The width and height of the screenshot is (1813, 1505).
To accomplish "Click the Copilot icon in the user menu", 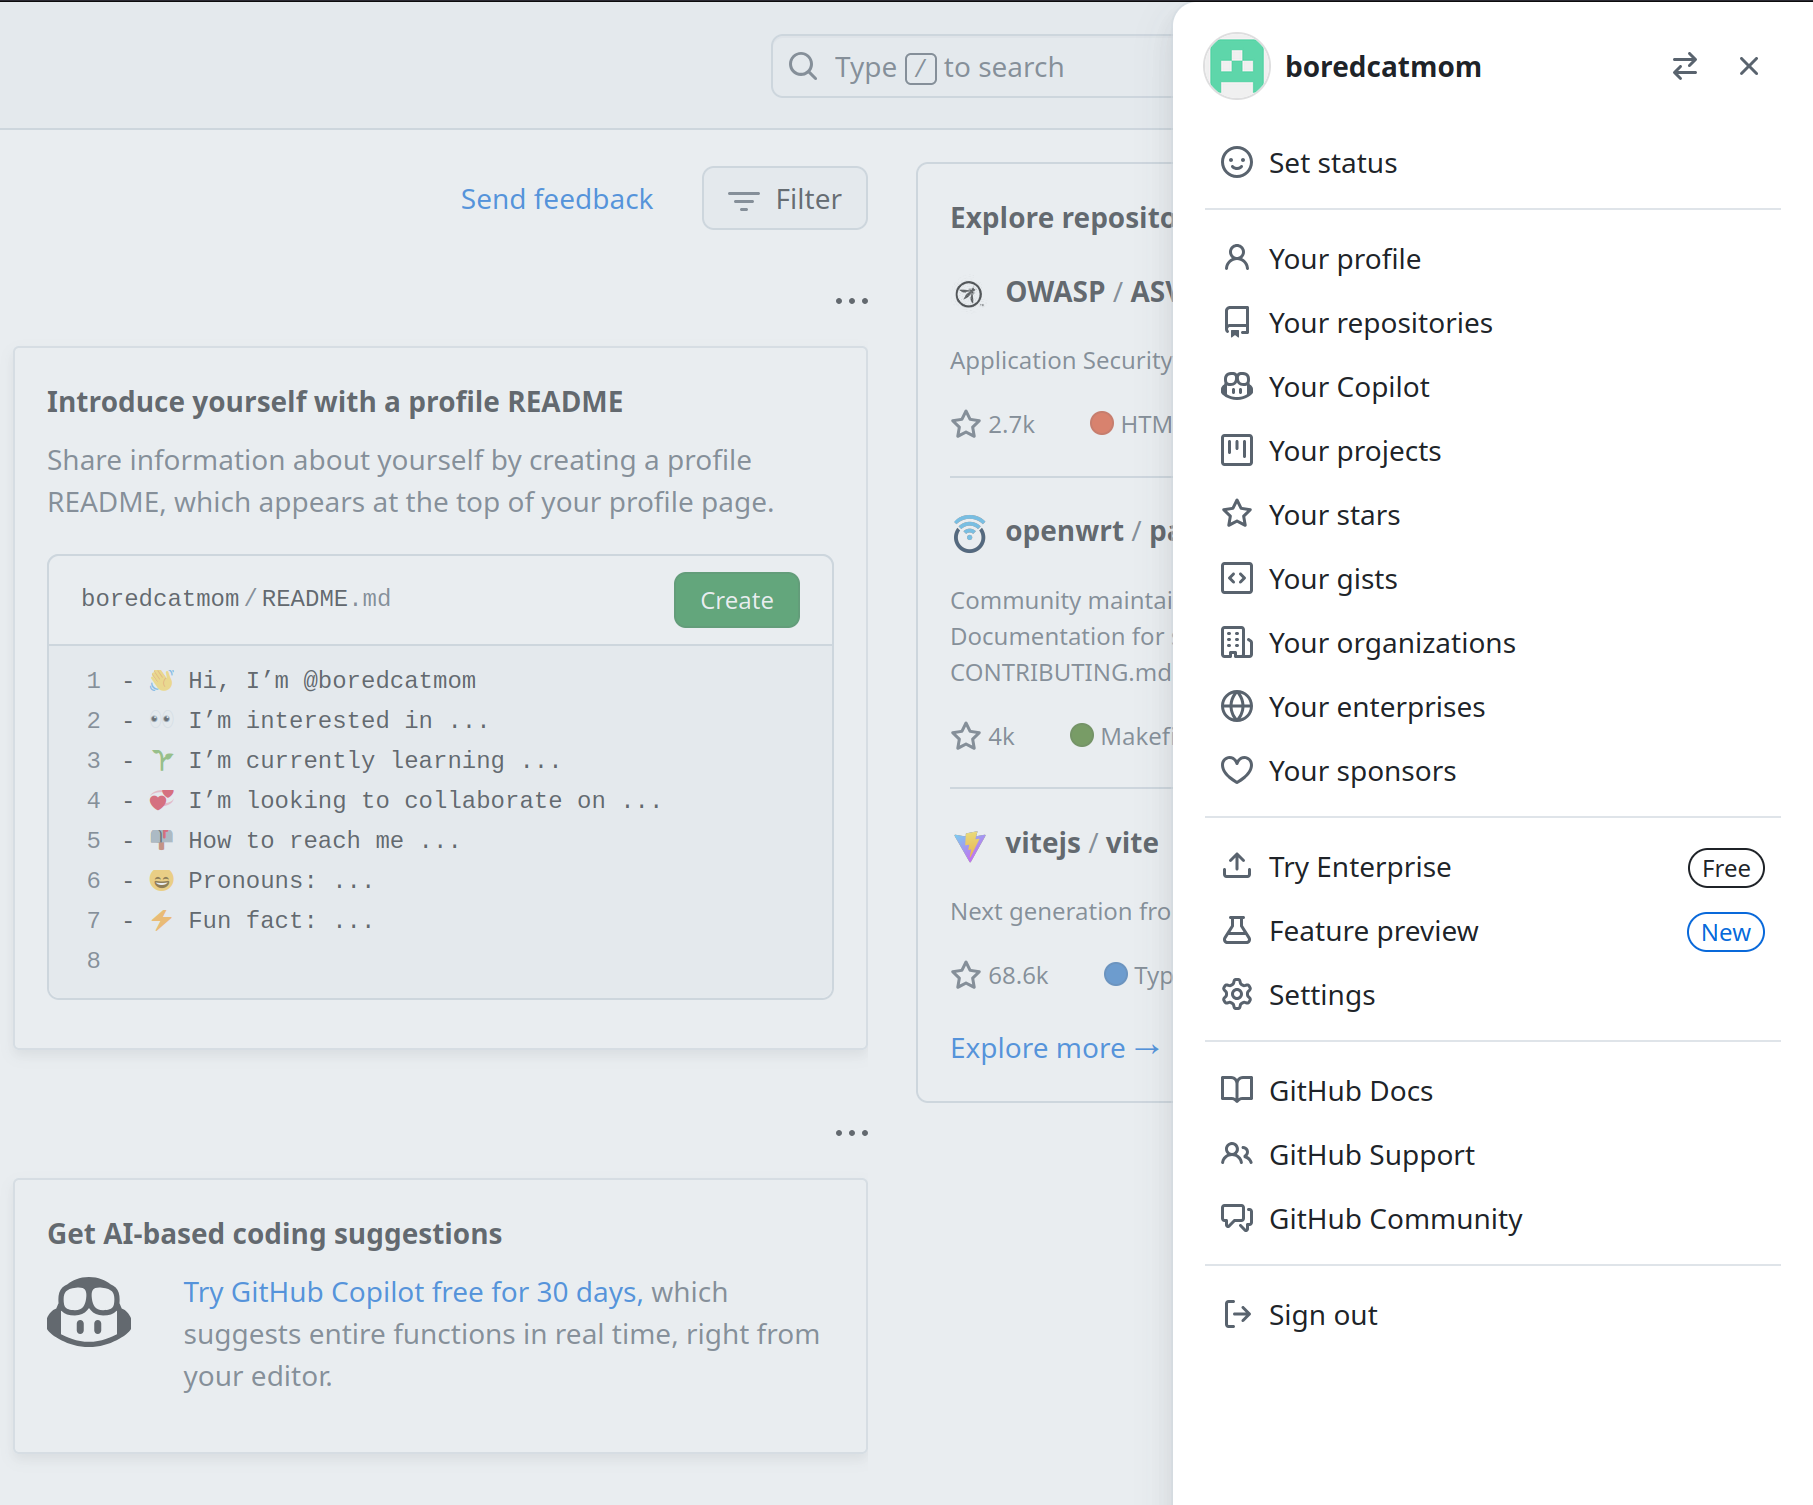I will (x=1237, y=386).
